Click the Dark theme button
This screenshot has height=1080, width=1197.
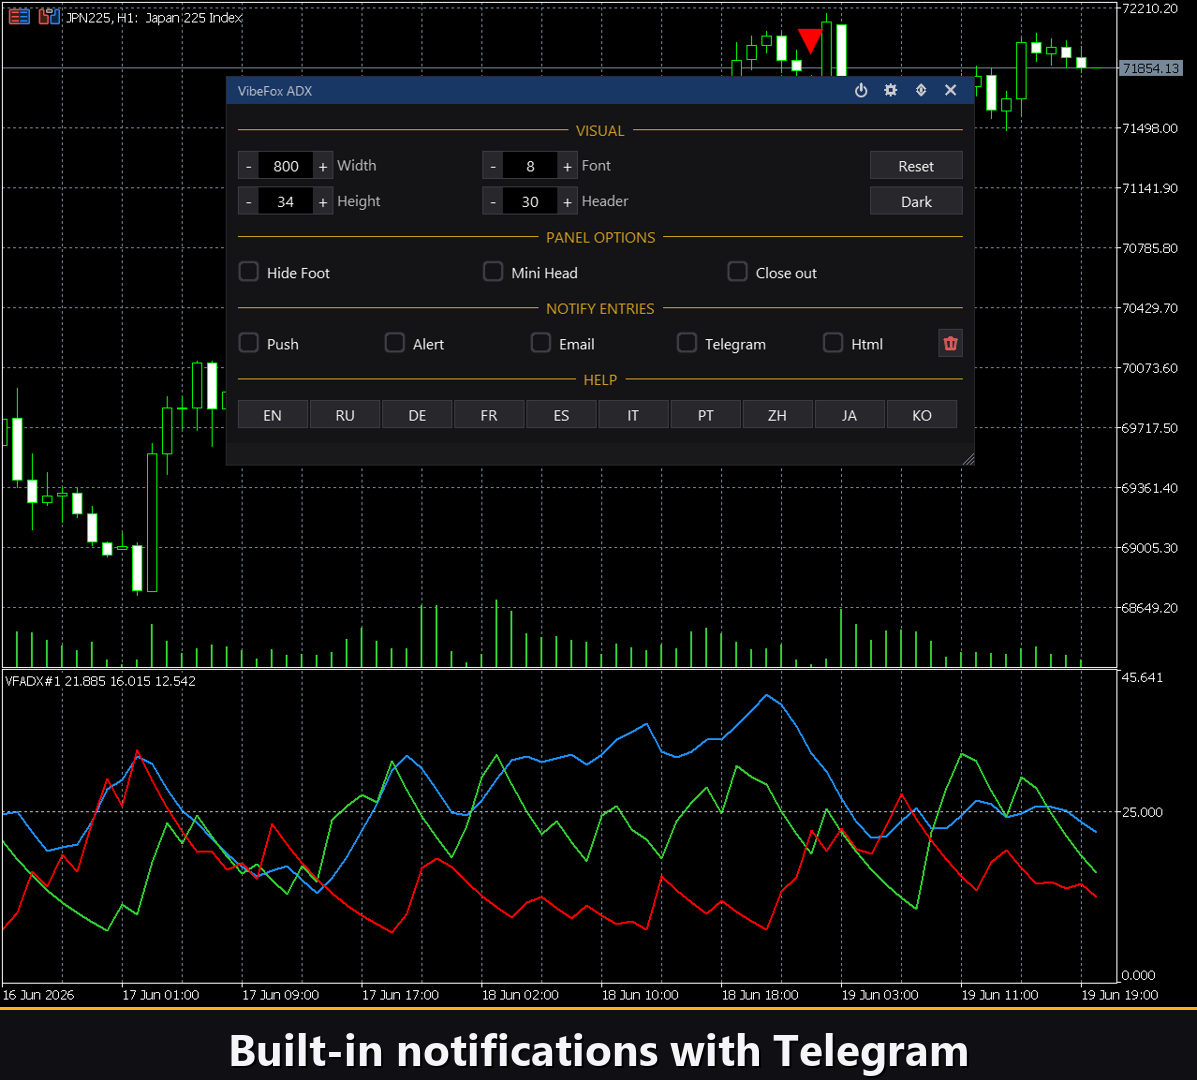(x=916, y=201)
